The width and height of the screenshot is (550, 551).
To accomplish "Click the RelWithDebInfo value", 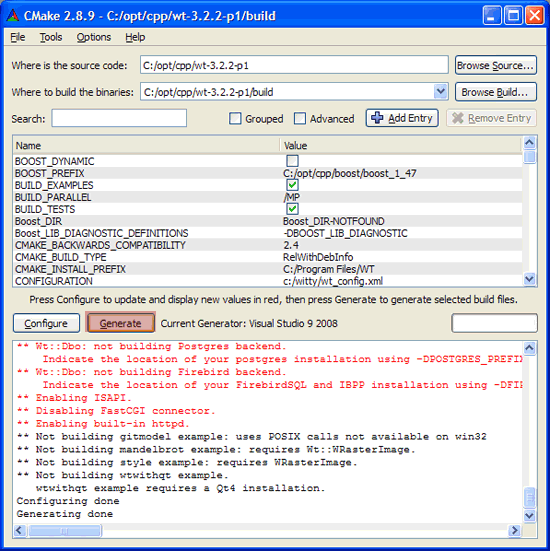I will pyautogui.click(x=318, y=257).
